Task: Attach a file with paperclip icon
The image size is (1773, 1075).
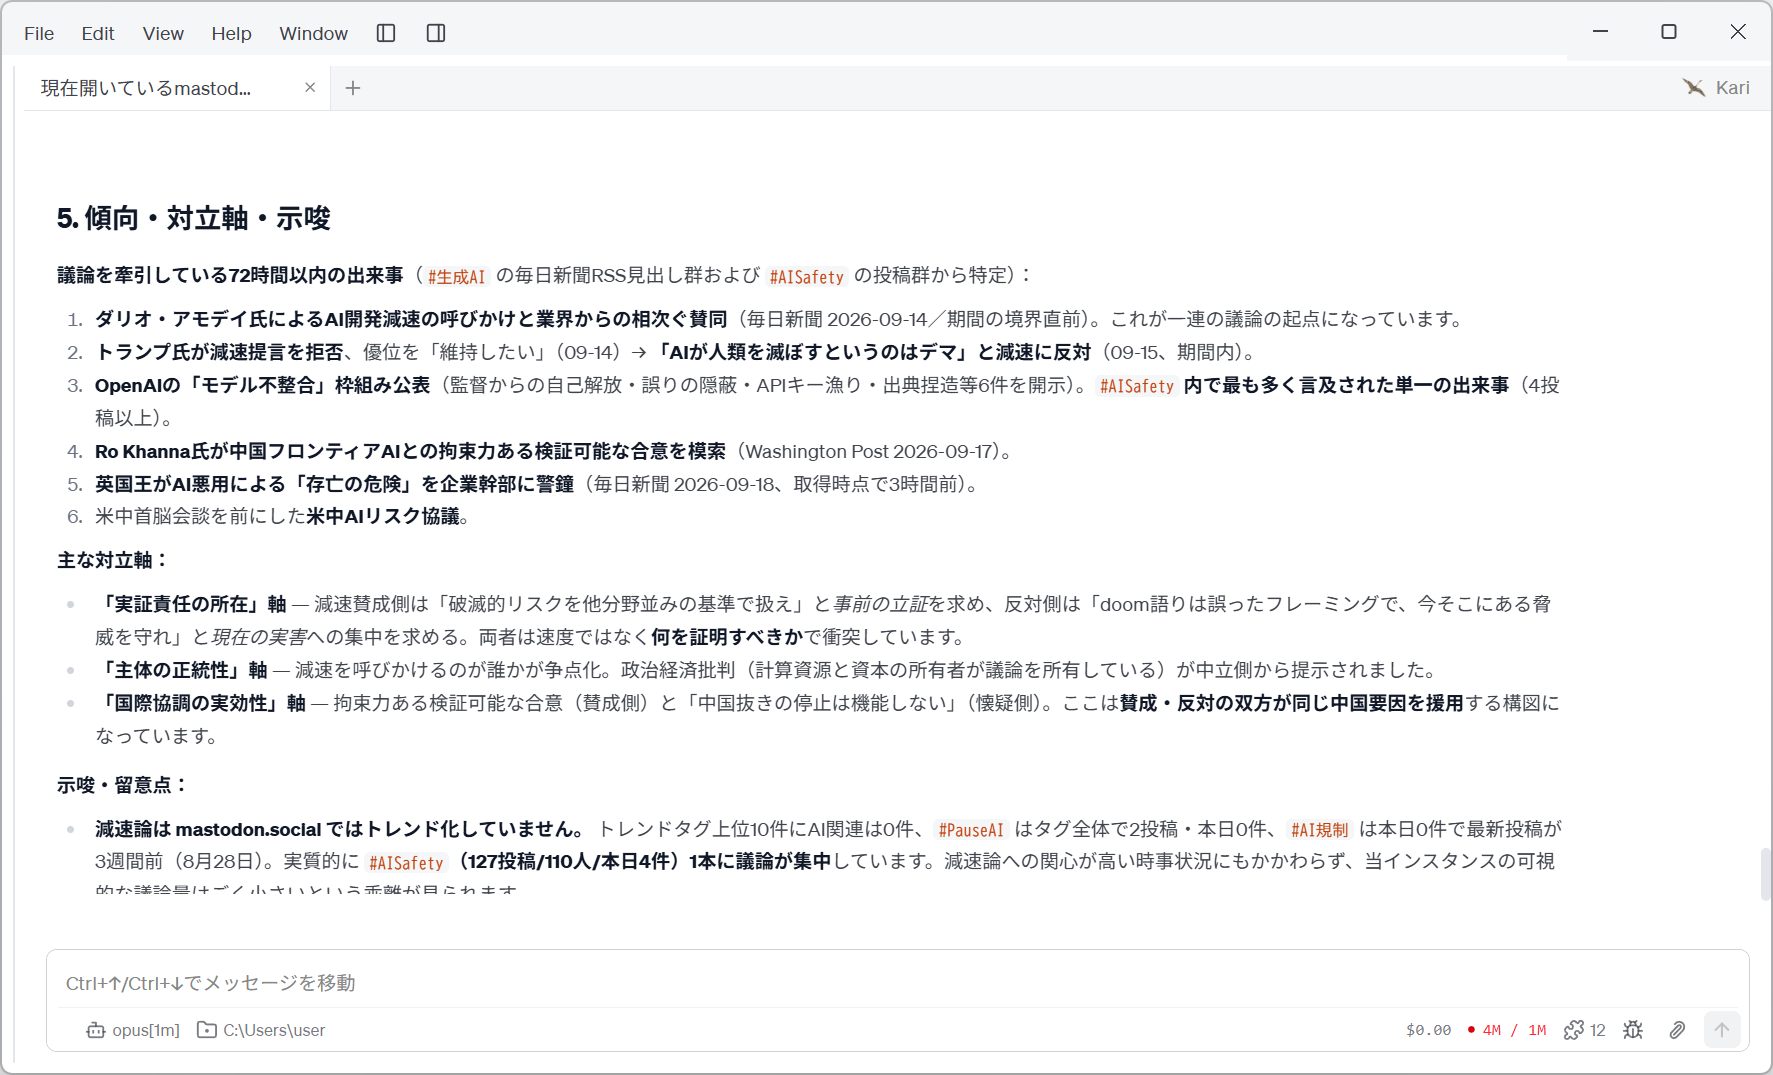Action: point(1677,1030)
